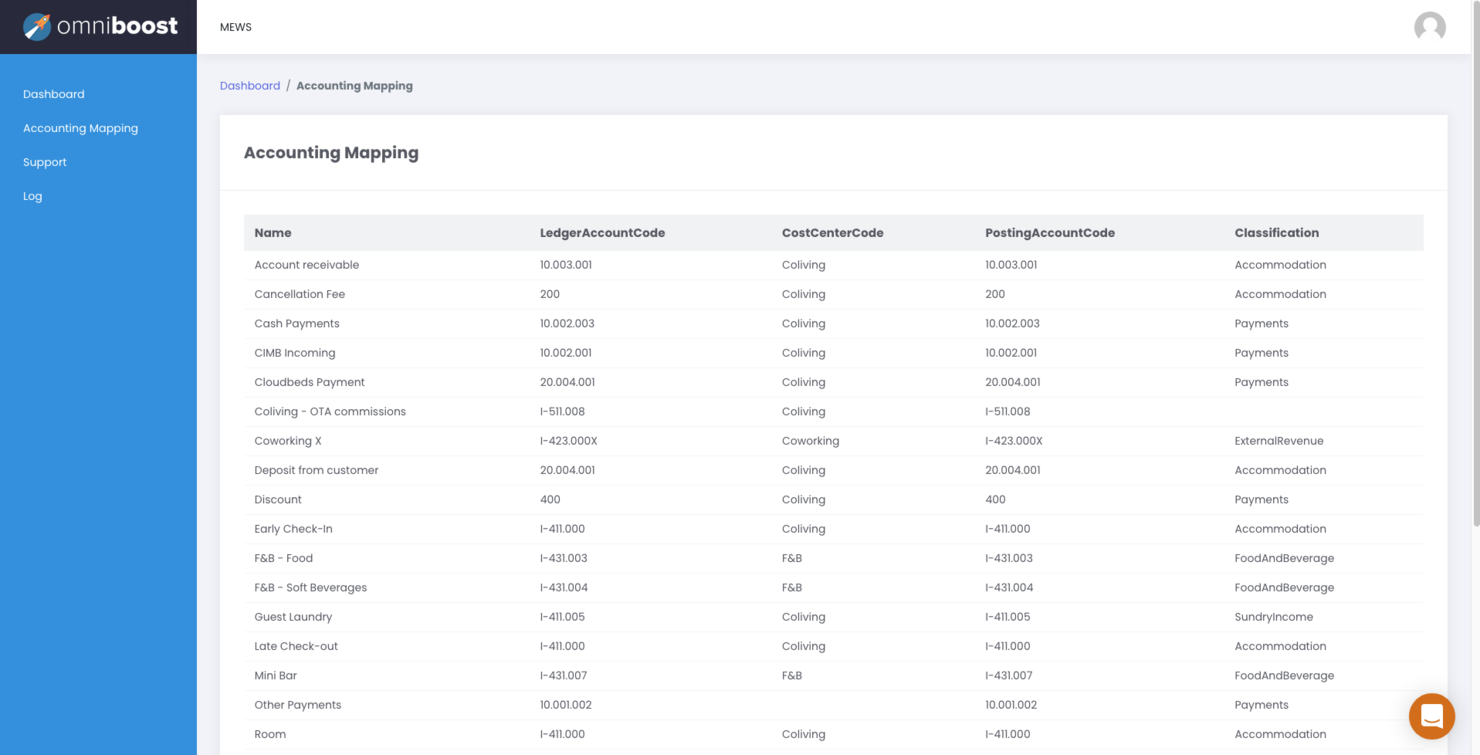Select the Coworking X mapping row

(x=288, y=440)
